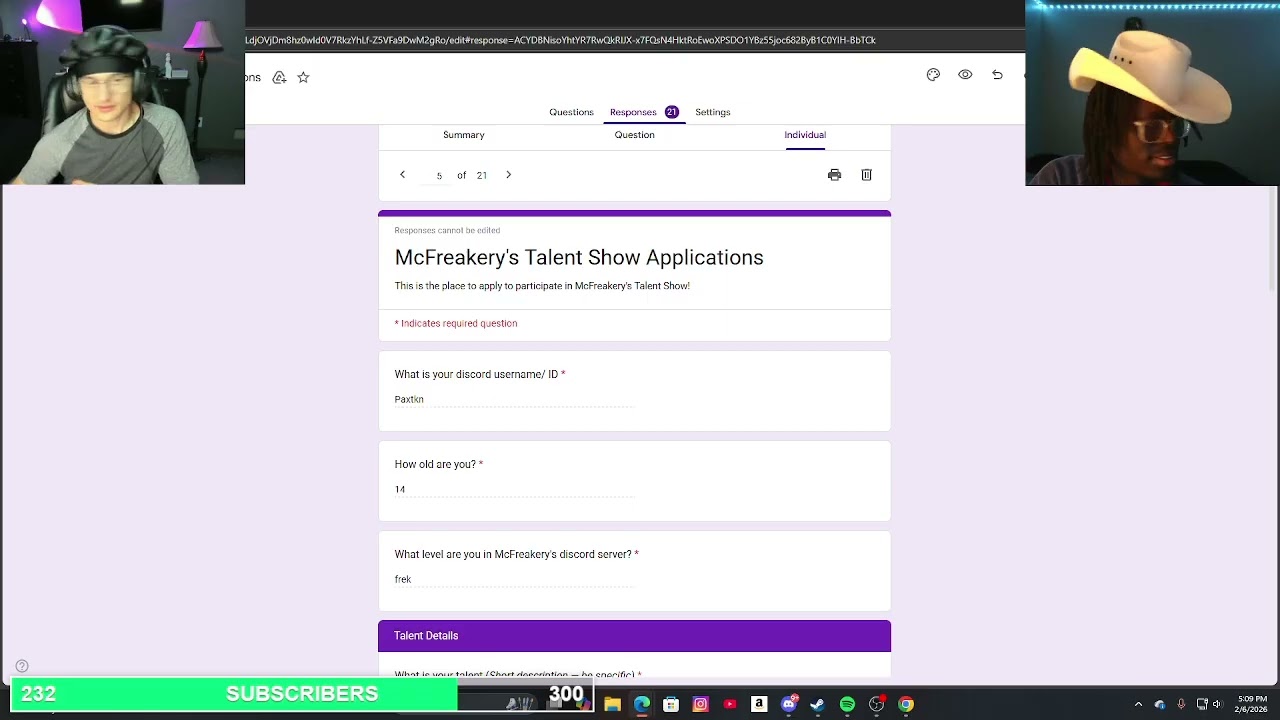Screen dimensions: 1280x720
Task: Open Instagram from the taskbar
Action: click(x=700, y=704)
